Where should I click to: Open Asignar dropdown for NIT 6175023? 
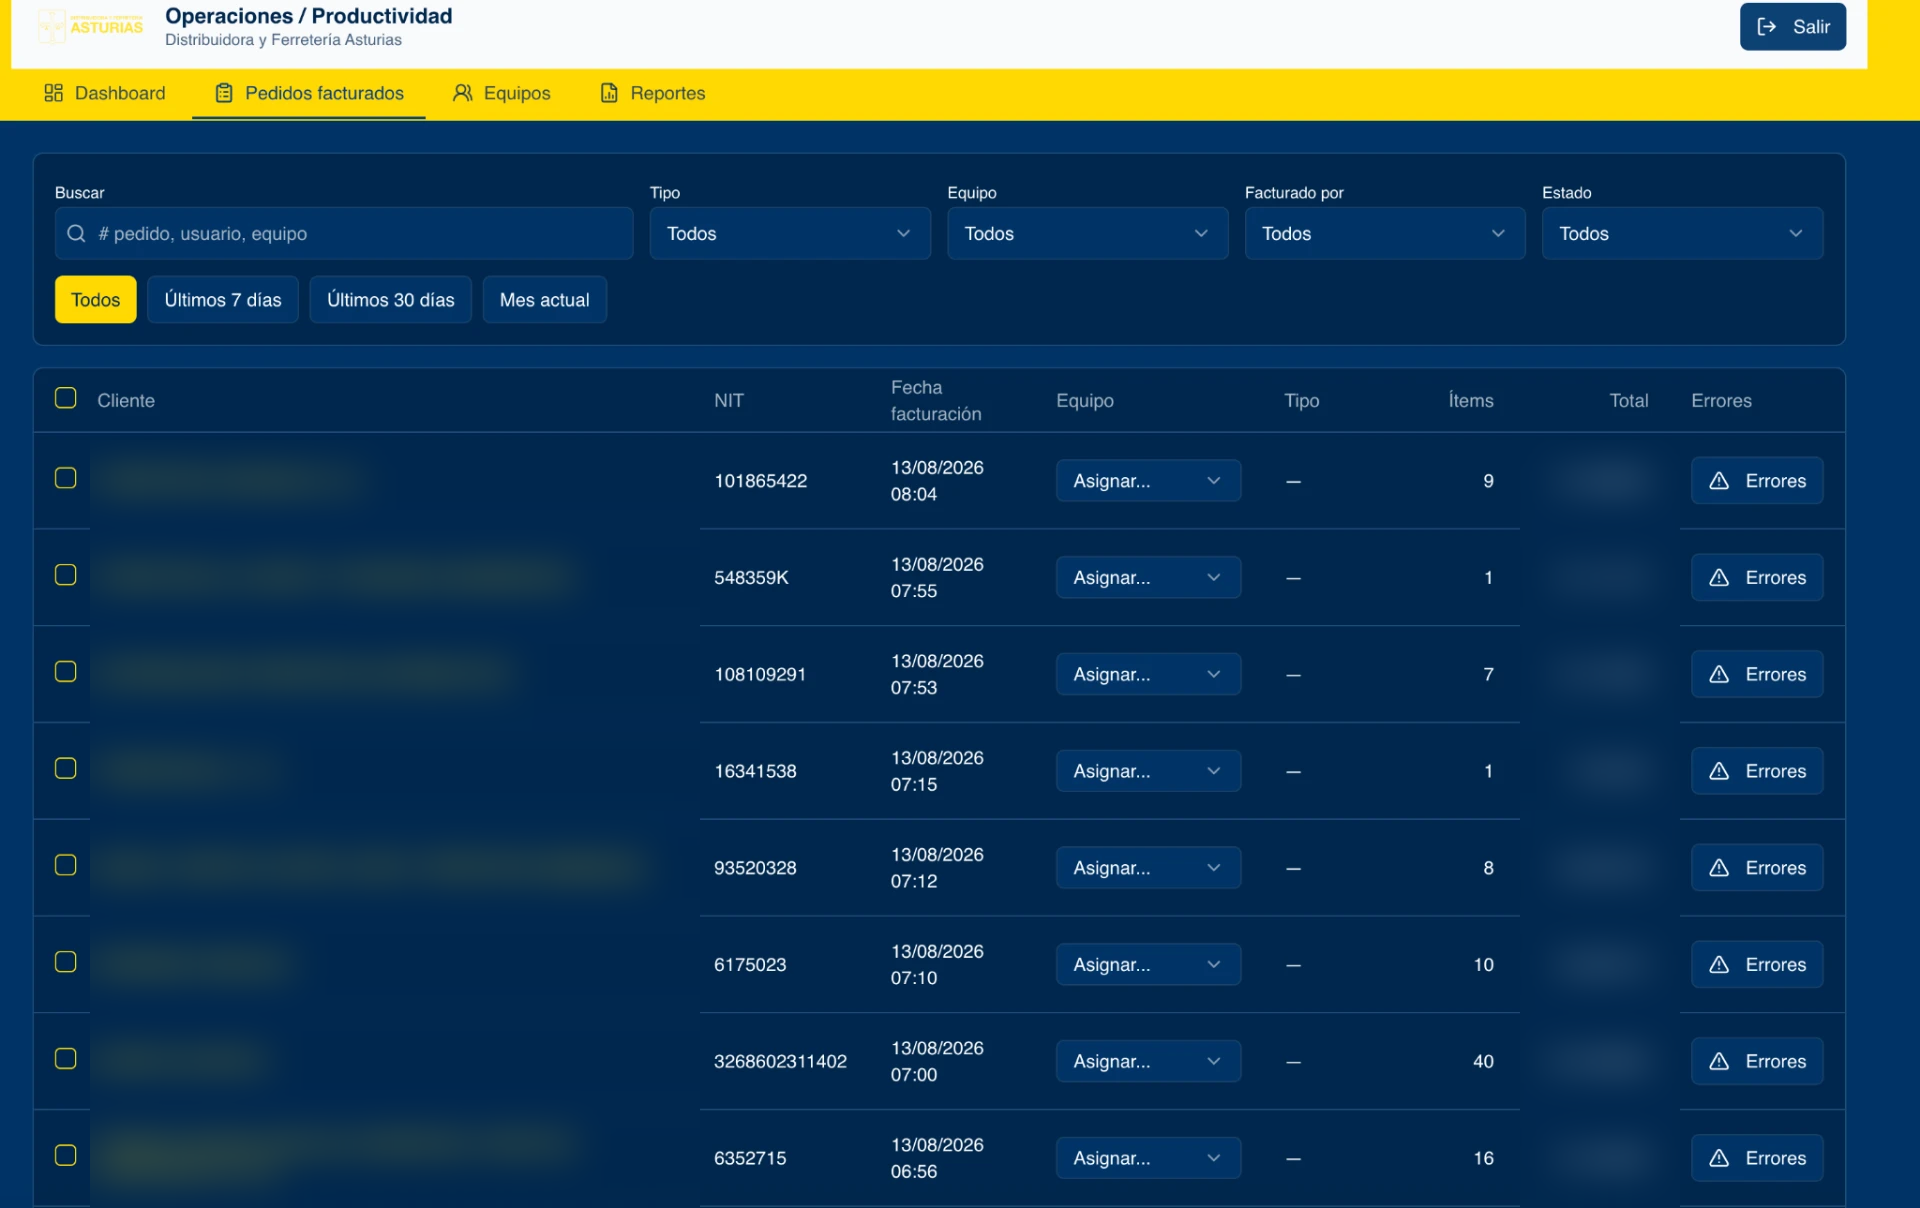click(x=1148, y=965)
